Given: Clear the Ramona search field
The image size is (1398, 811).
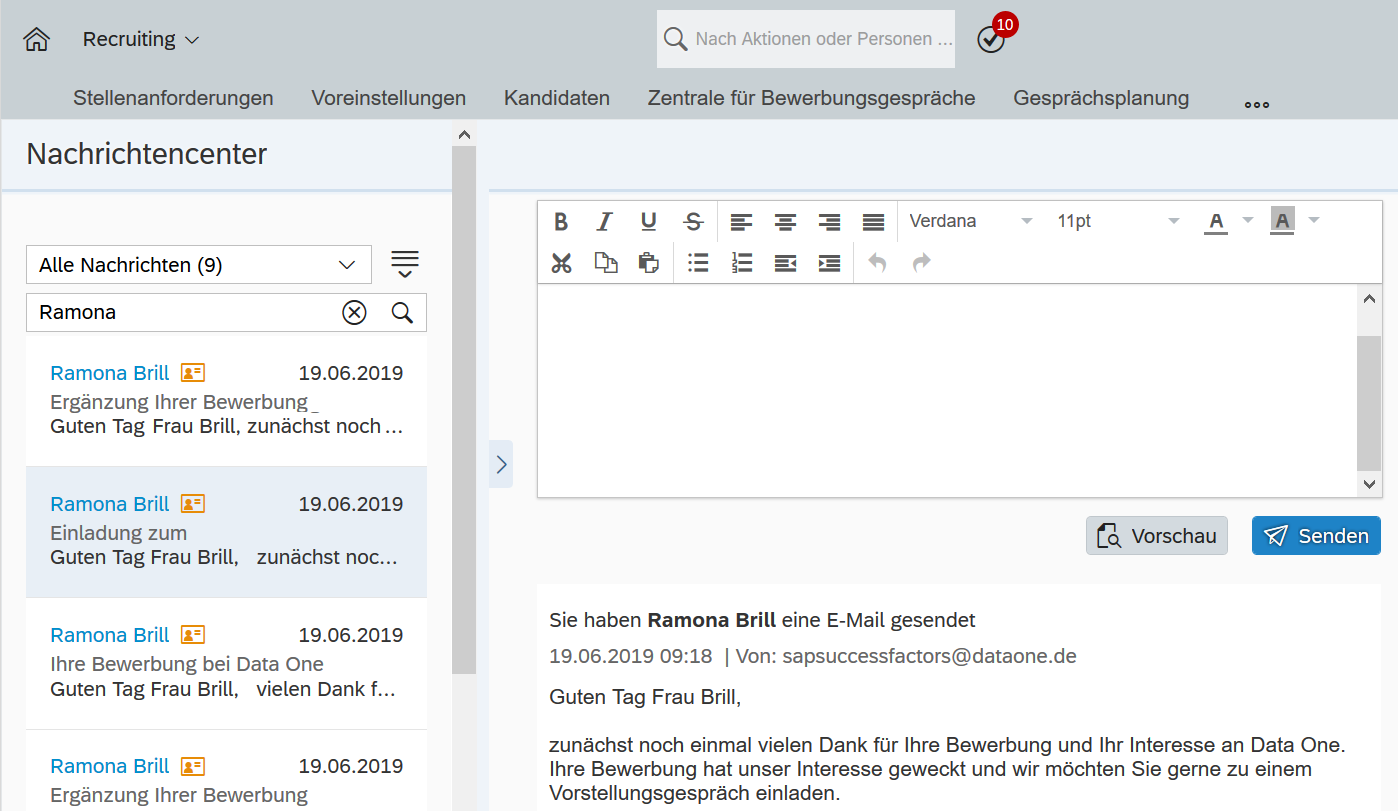Looking at the screenshot, I should (x=354, y=313).
